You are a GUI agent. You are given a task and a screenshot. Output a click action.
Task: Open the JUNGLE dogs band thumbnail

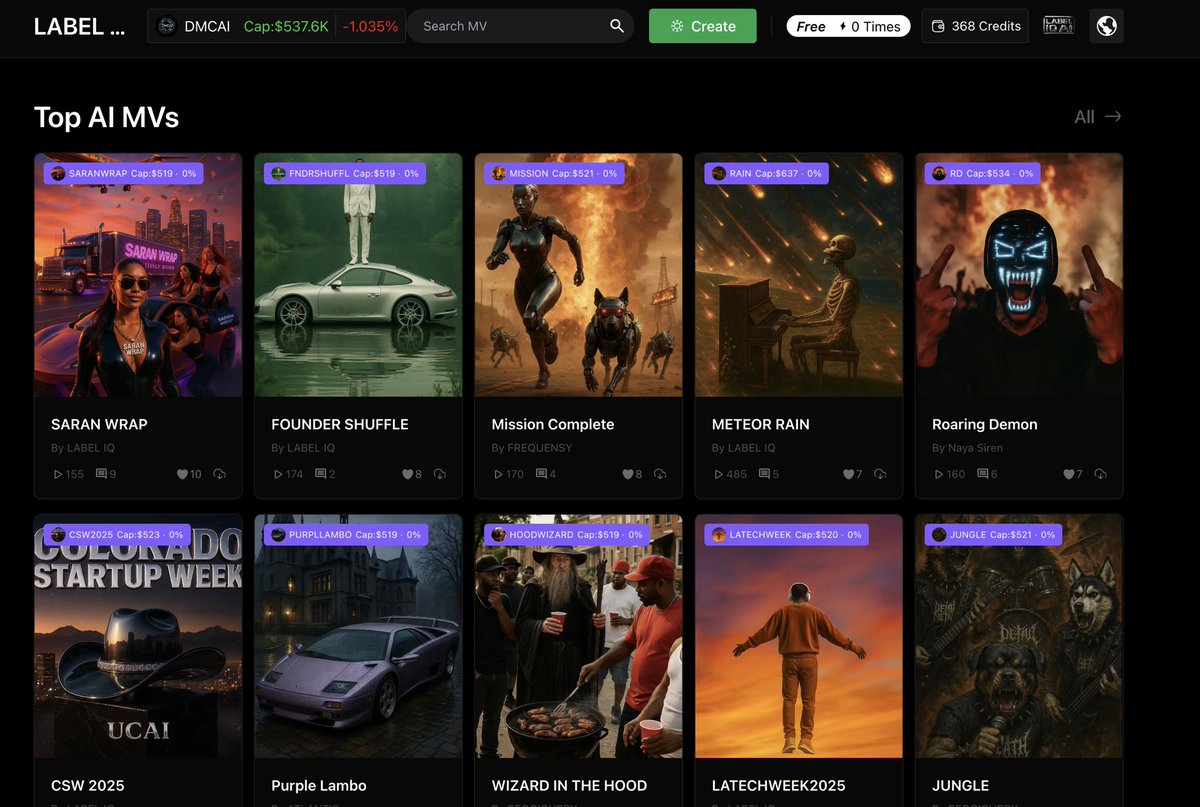1019,636
